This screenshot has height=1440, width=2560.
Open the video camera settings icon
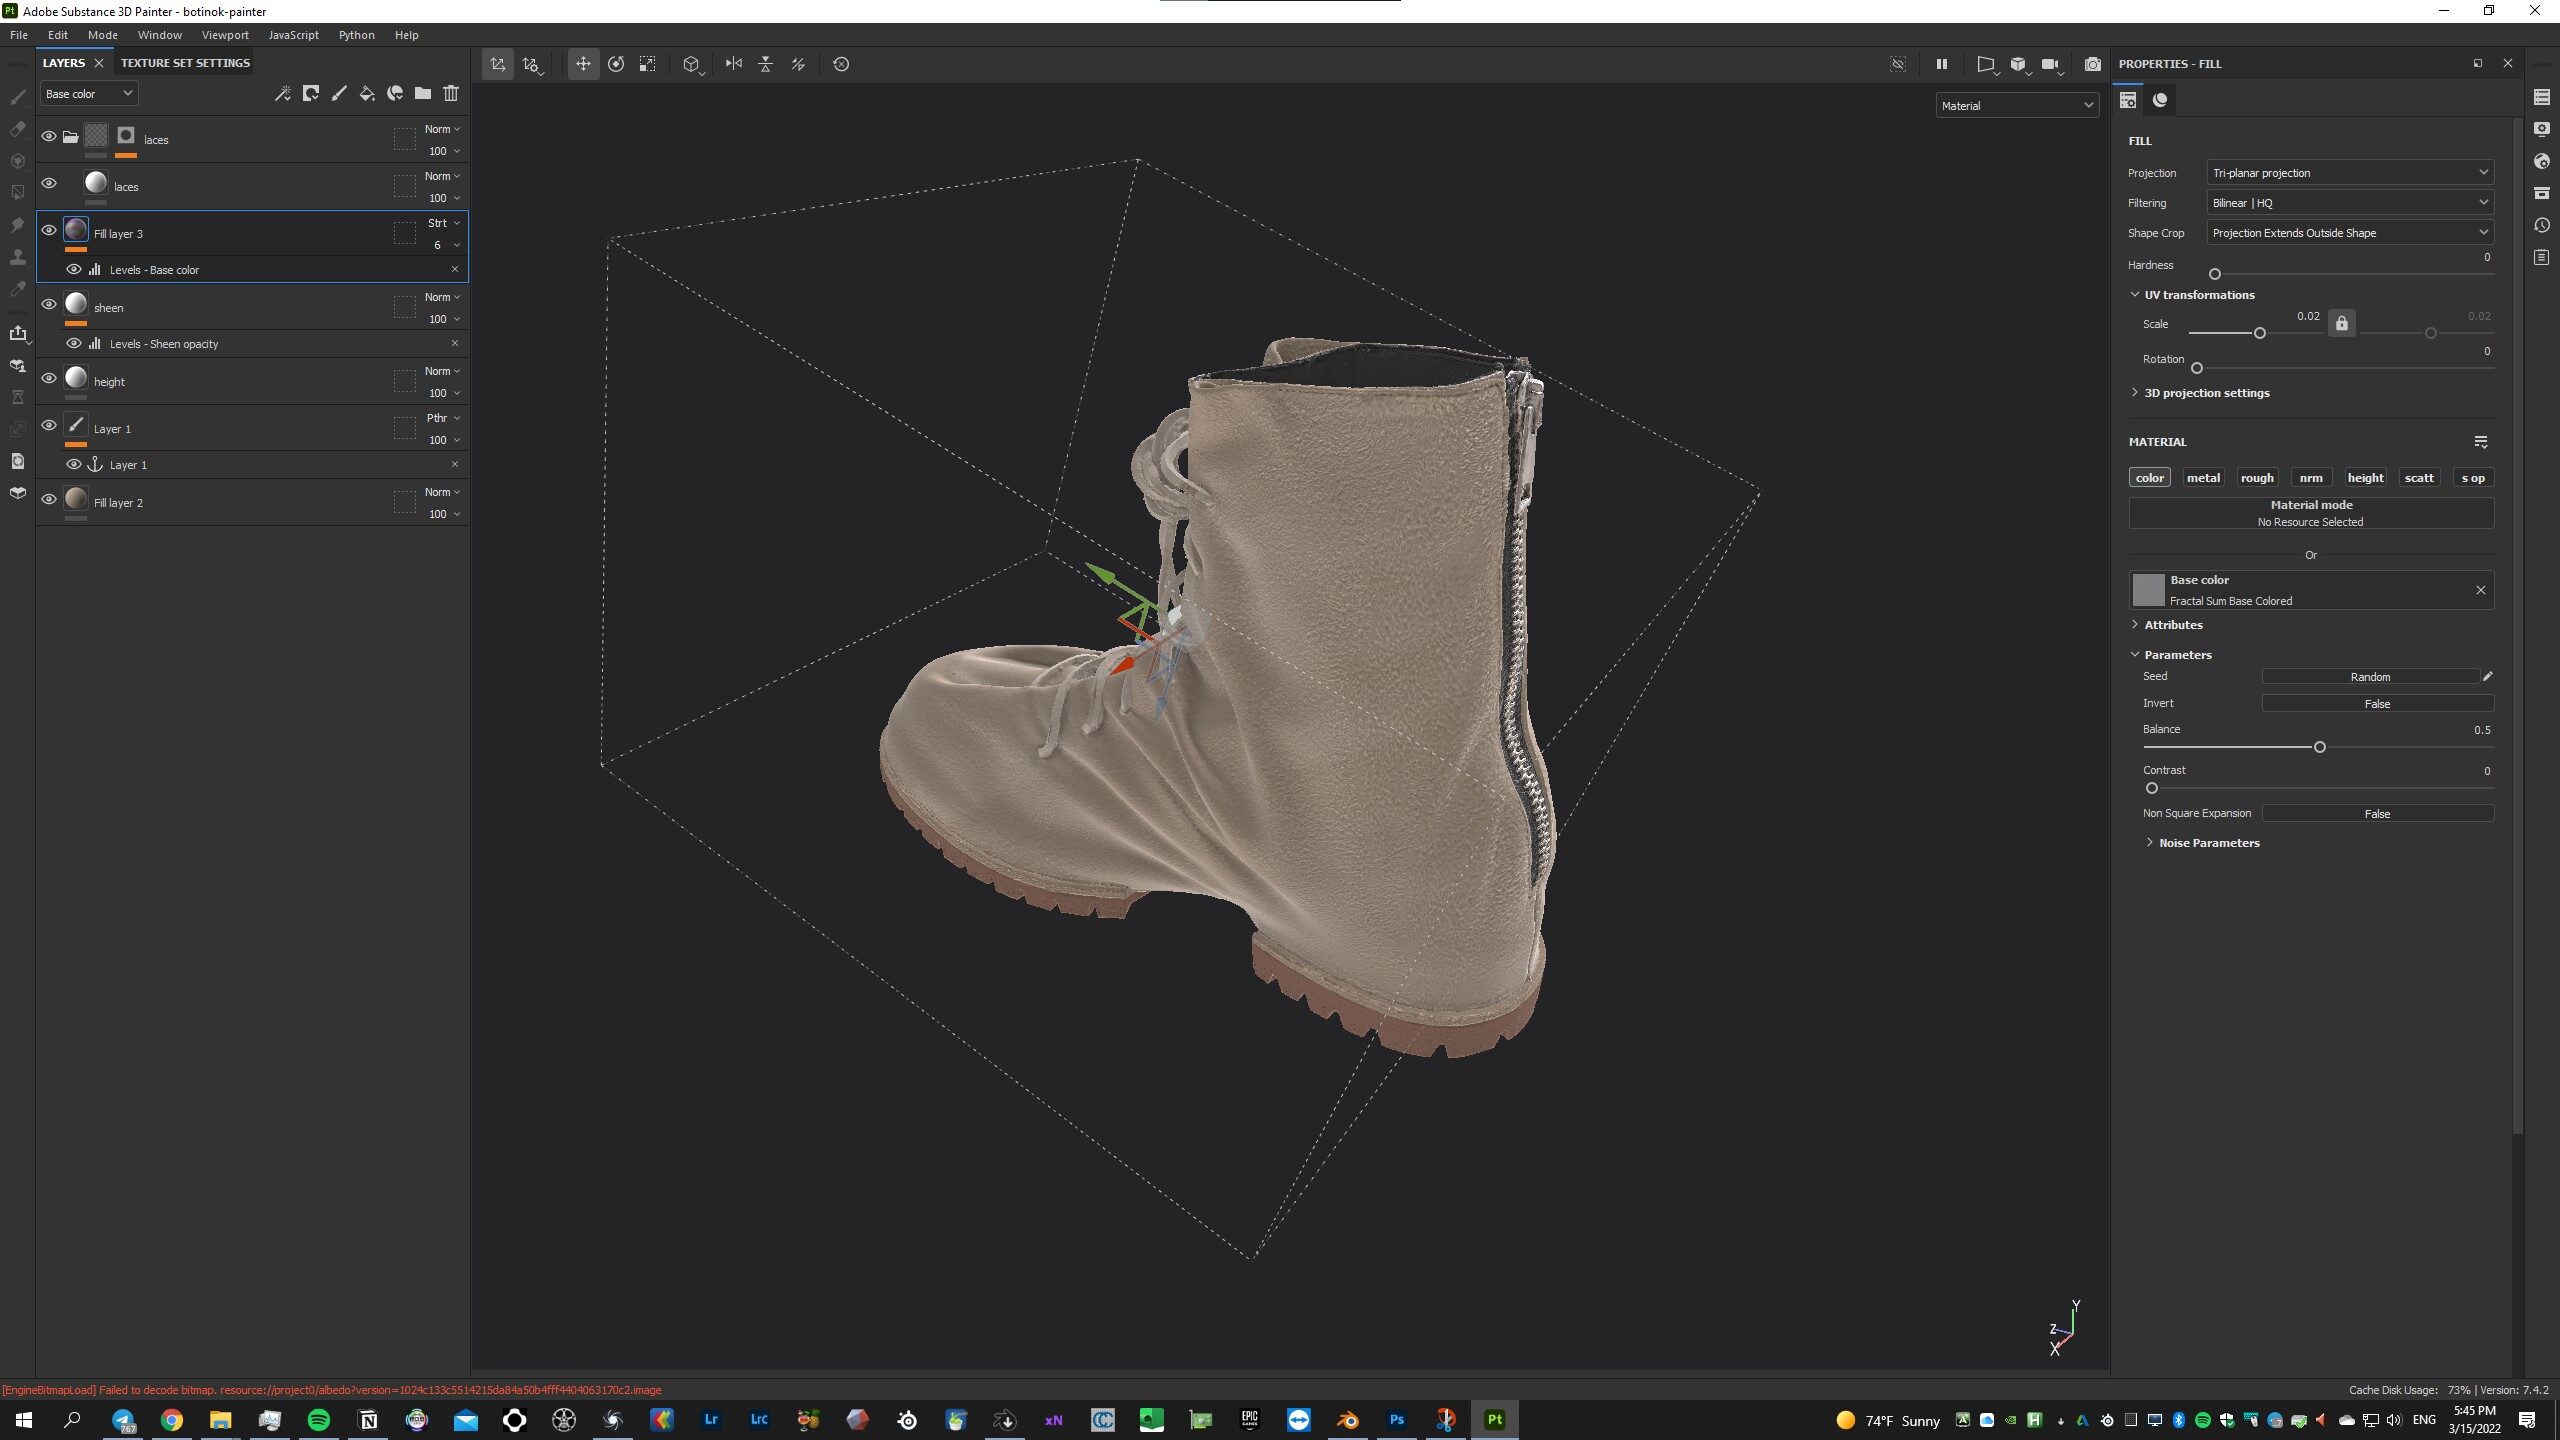(x=2050, y=64)
